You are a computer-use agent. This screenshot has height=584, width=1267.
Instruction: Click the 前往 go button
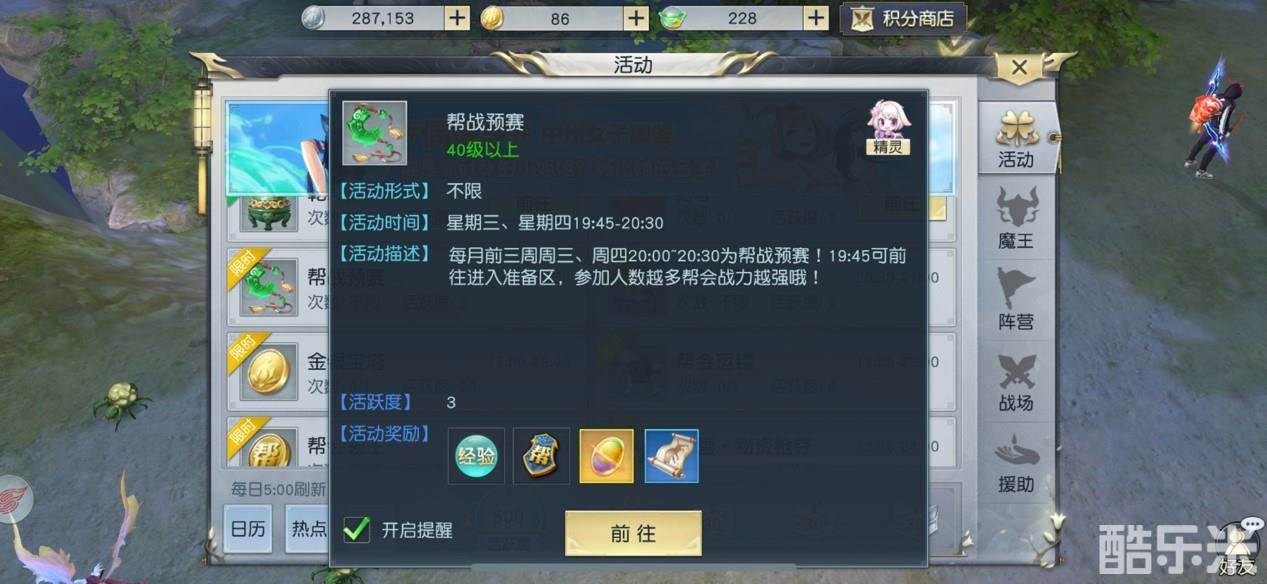pyautogui.click(x=633, y=533)
